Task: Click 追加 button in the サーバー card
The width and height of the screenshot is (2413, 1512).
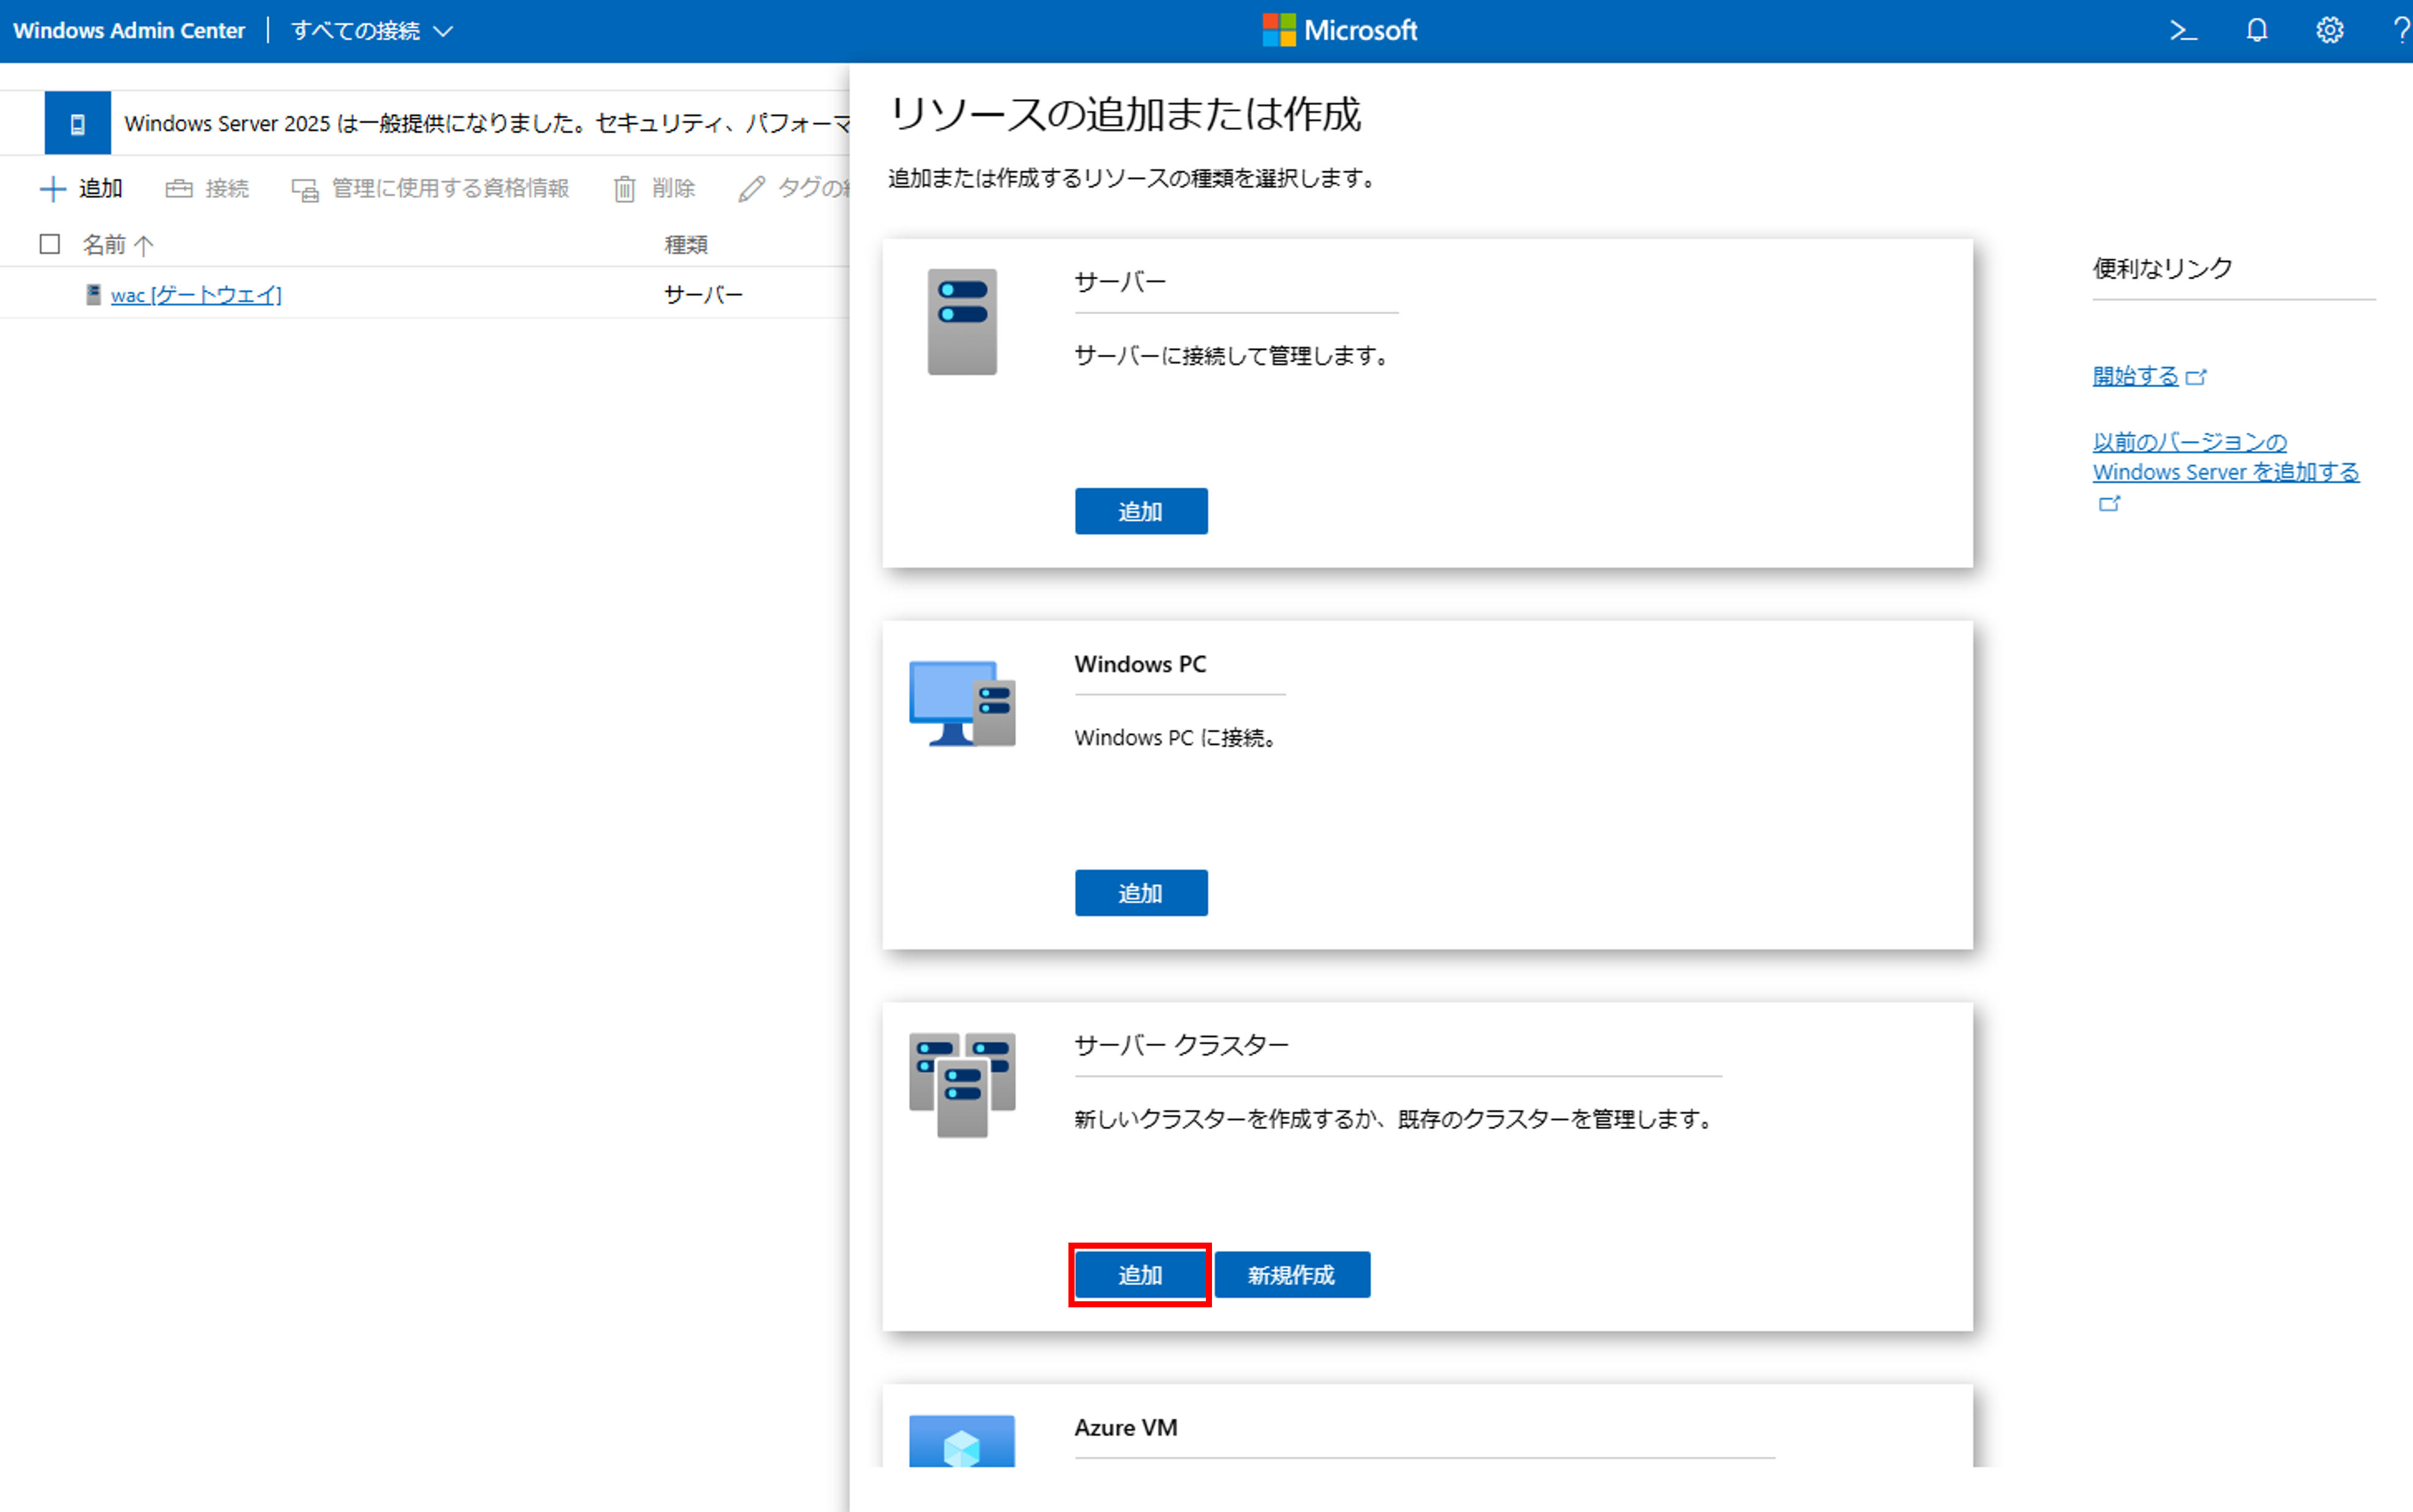Action: coord(1140,511)
